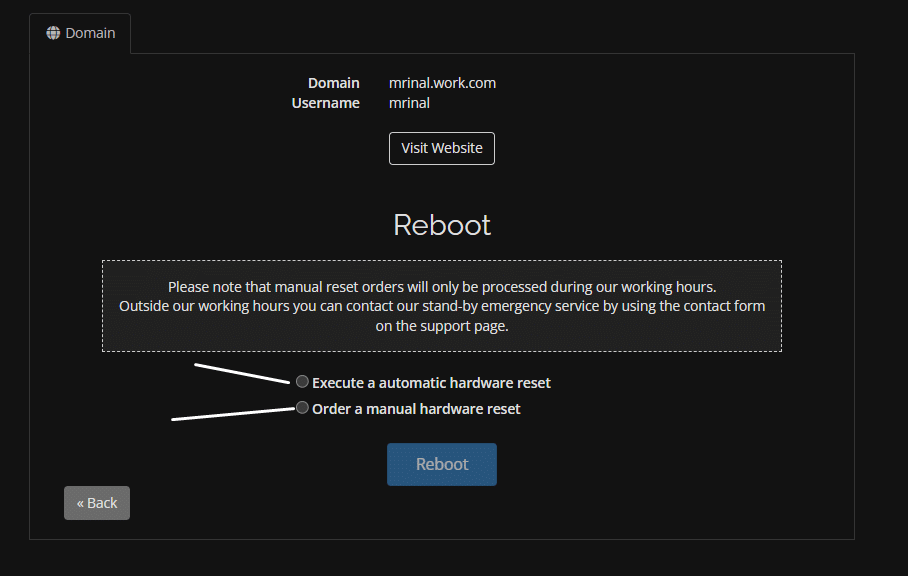Click the Reboot section heading
This screenshot has height=576, width=908.
click(442, 225)
